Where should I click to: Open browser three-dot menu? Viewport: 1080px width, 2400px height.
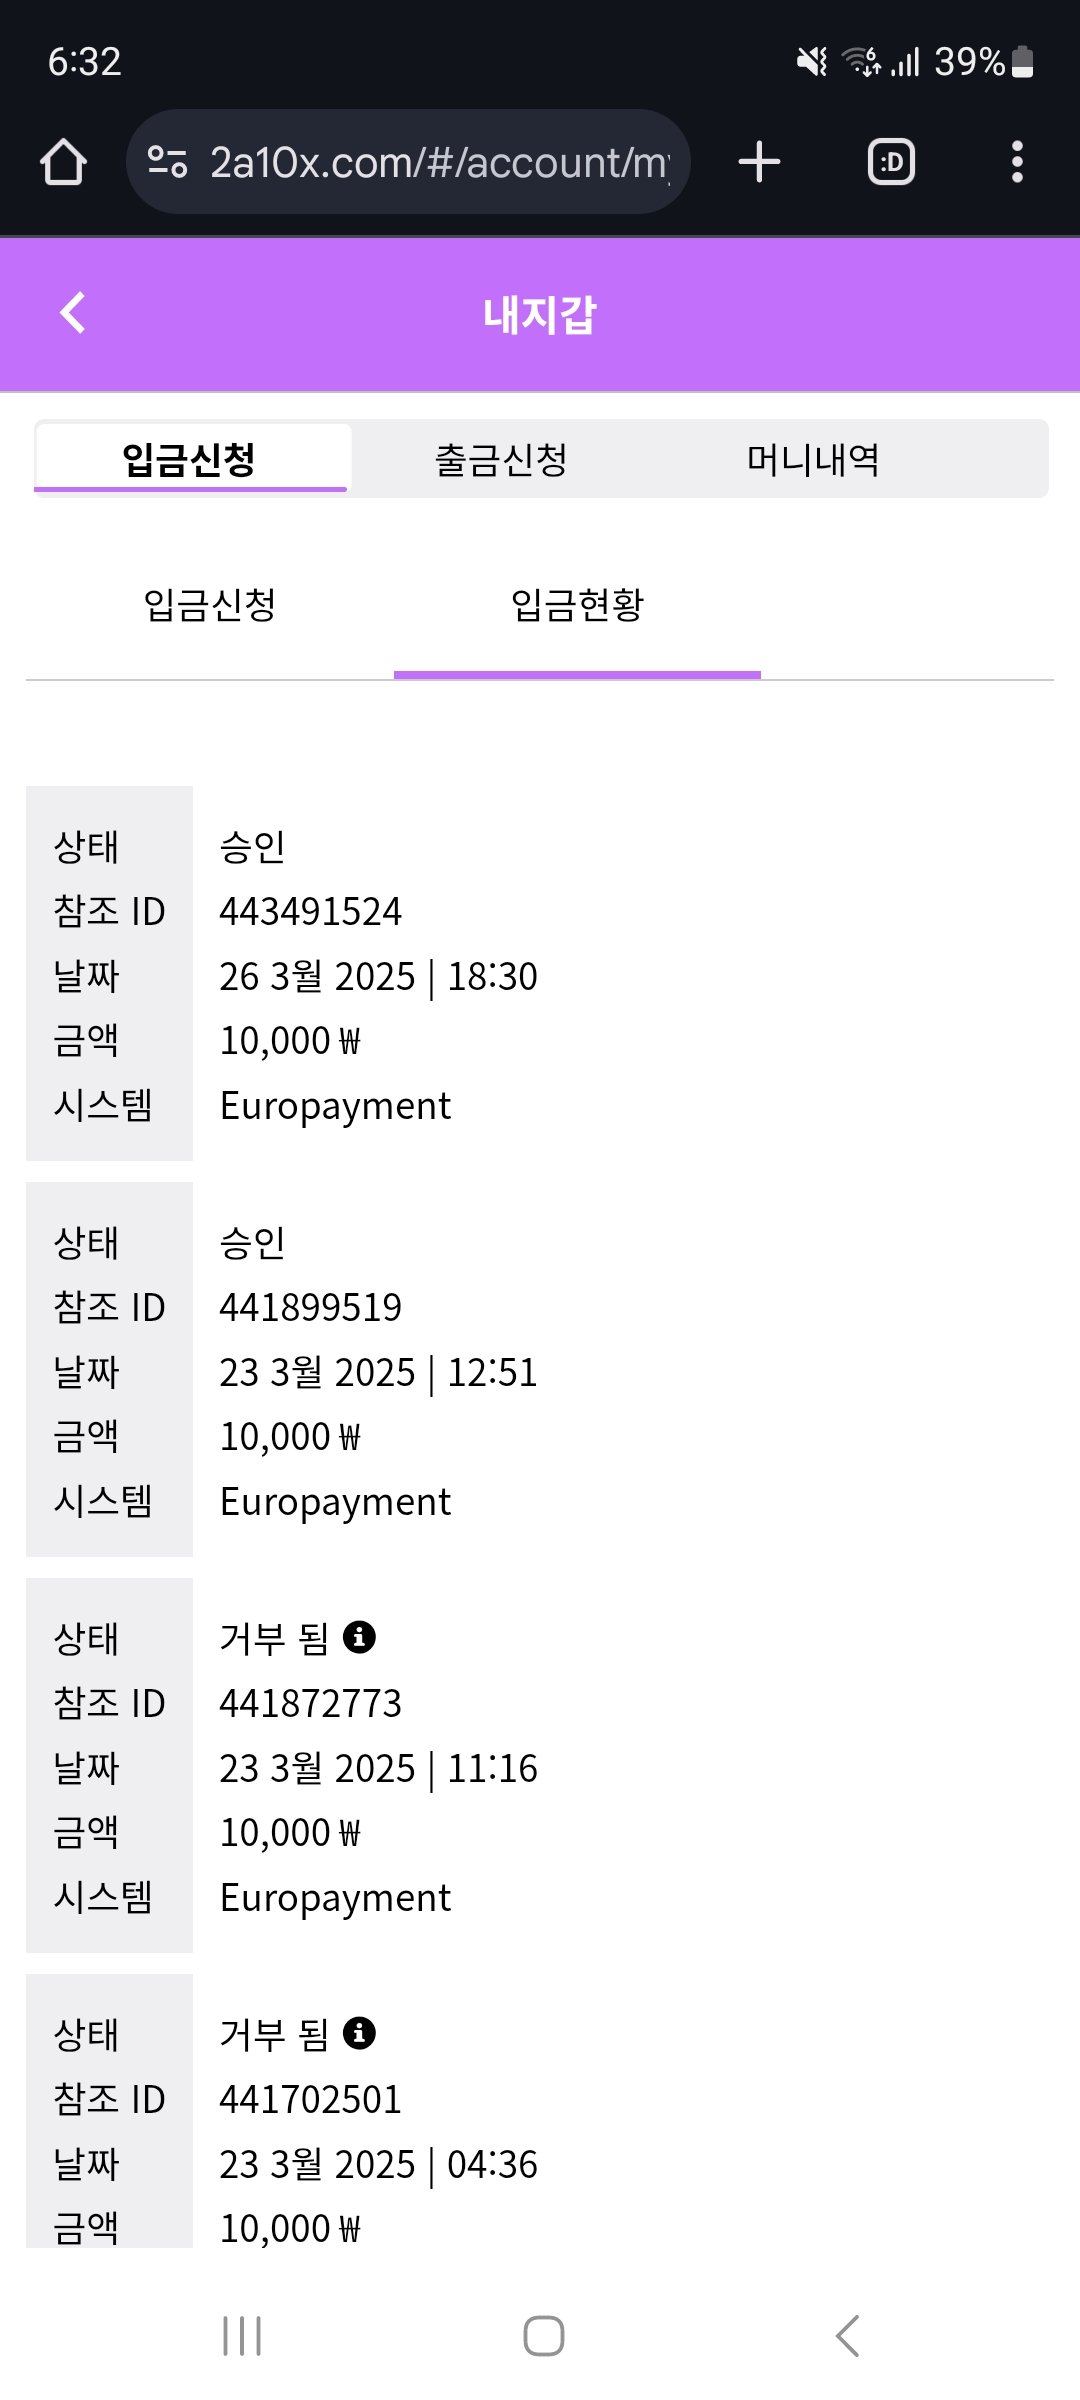tap(1017, 162)
